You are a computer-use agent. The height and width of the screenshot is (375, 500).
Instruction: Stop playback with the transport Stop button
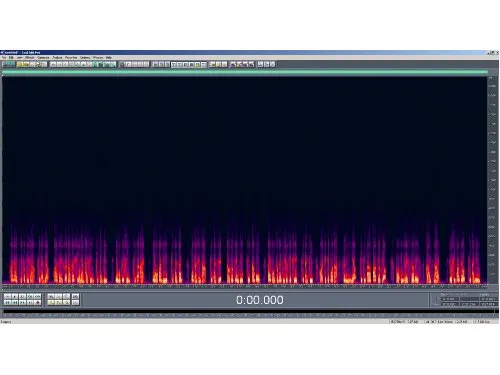coord(7,296)
